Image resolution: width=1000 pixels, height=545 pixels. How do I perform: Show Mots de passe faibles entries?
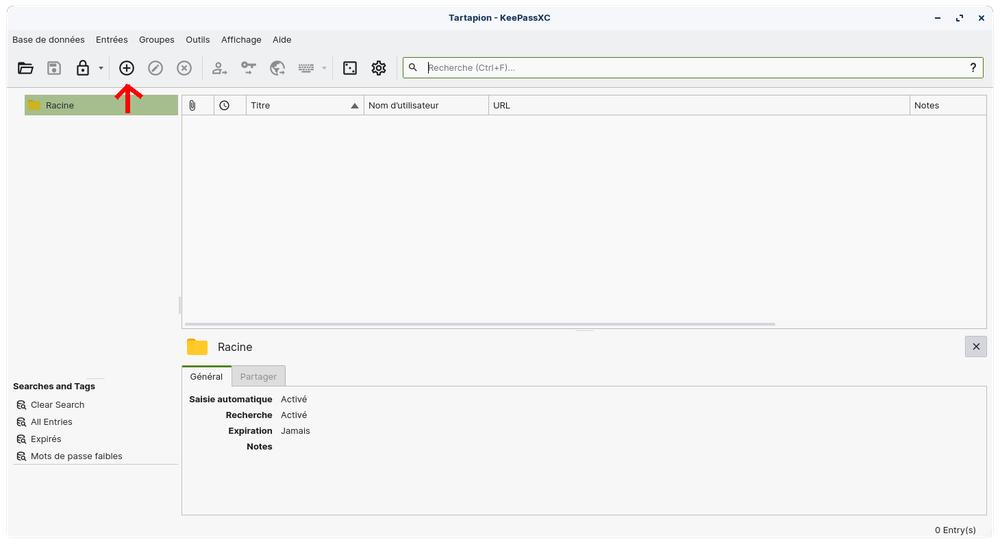76,456
